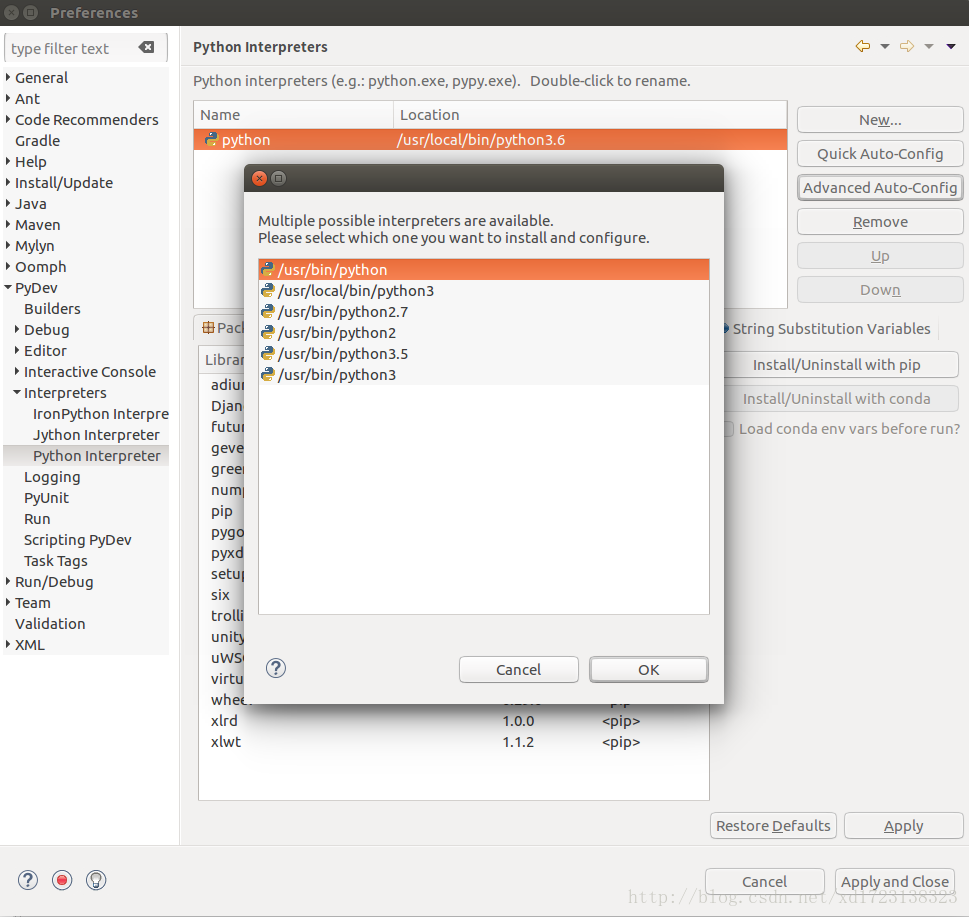Confirm the dialog with OK
This screenshot has width=969, height=917.
648,670
